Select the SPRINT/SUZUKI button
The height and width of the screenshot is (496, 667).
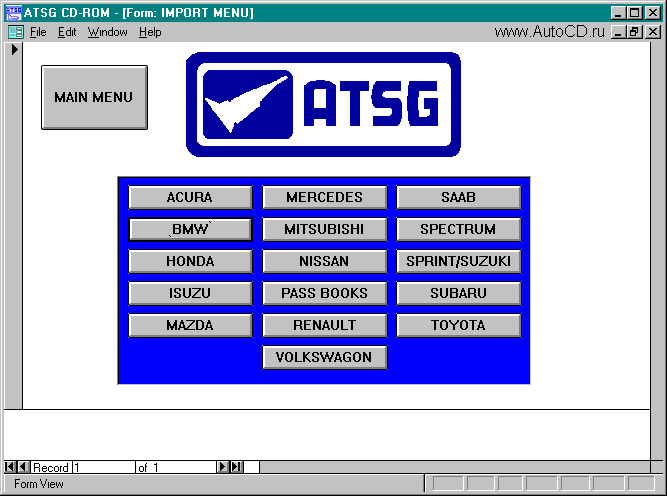[459, 261]
